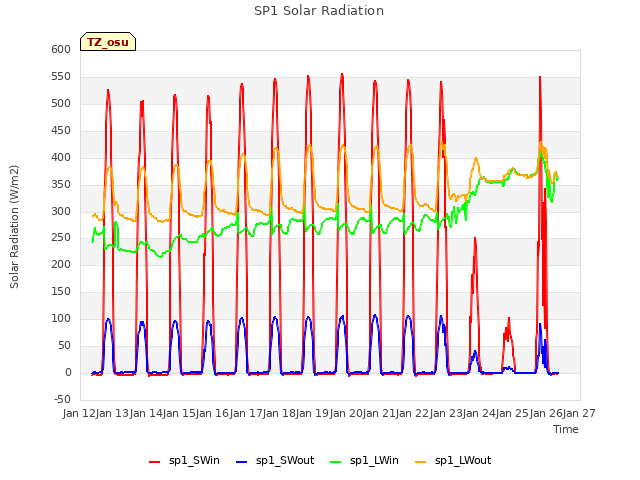Click the orange sp1_LWout legend swatch
This screenshot has width=640, height=480.
tap(420, 462)
